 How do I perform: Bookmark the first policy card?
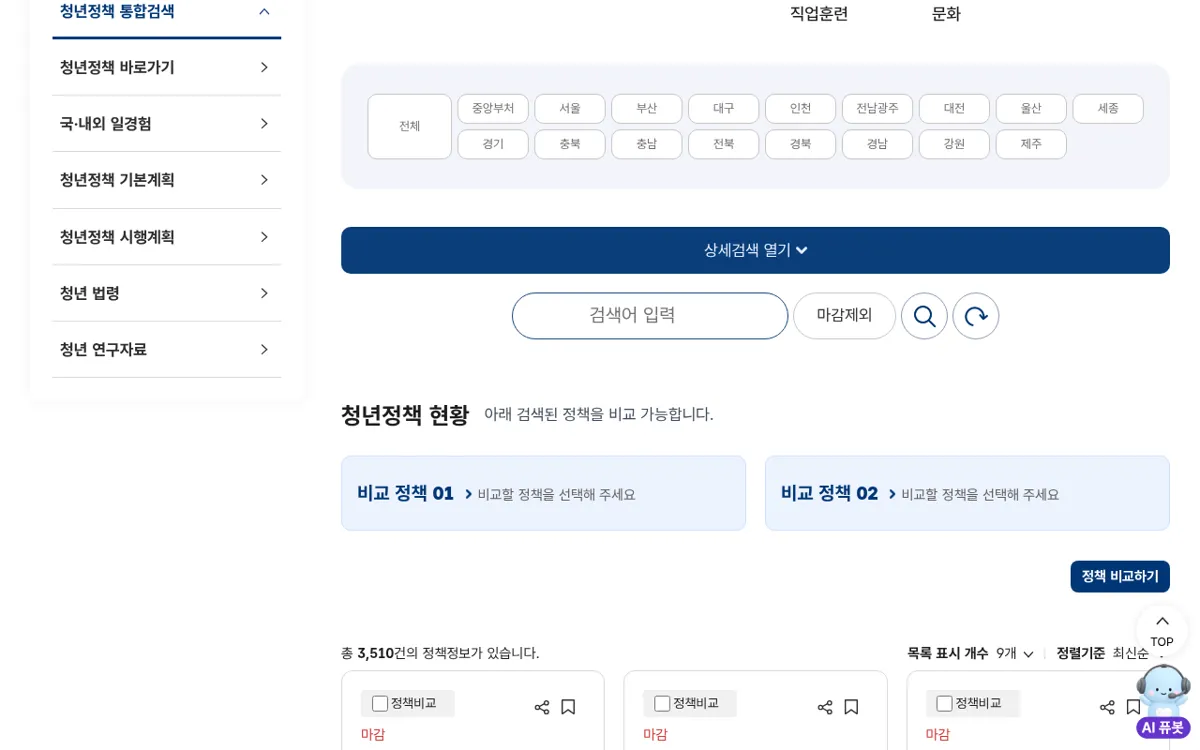568,707
